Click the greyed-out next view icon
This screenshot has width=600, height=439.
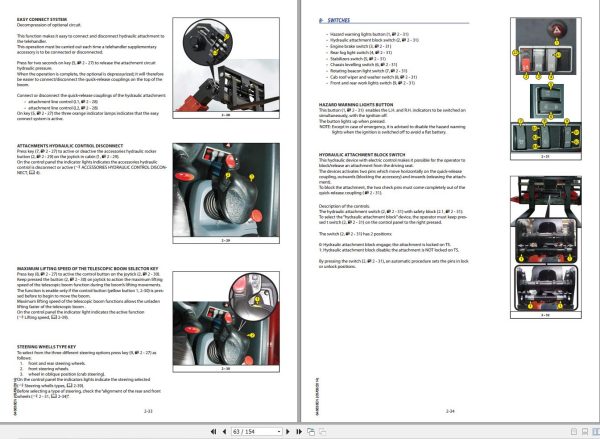323,432
